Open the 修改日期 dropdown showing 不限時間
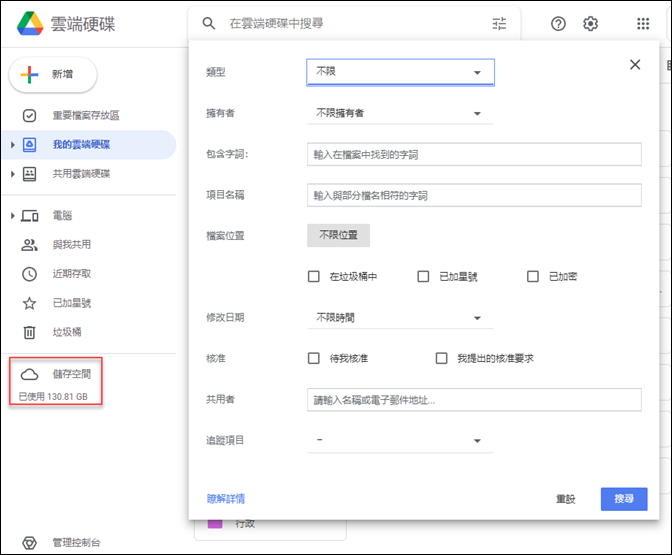Image resolution: width=672 pixels, height=555 pixels. tap(400, 318)
